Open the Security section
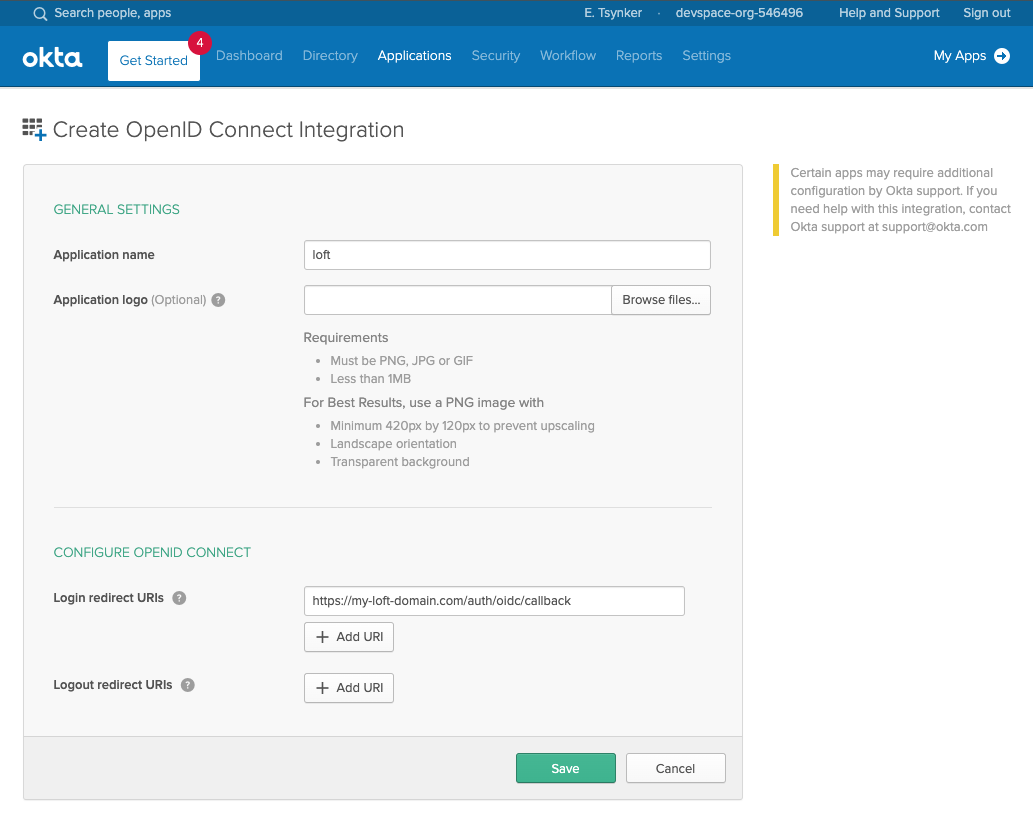Viewport: 1033px width, 821px height. click(495, 56)
